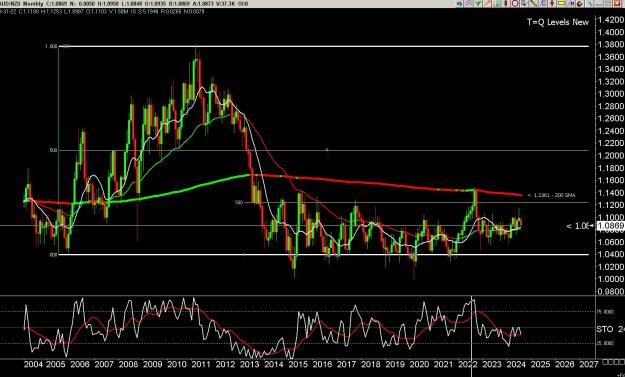Screen dimensions: 625x377
Task: Select the tan pencil drawing tool icon
Action: coord(487,4)
